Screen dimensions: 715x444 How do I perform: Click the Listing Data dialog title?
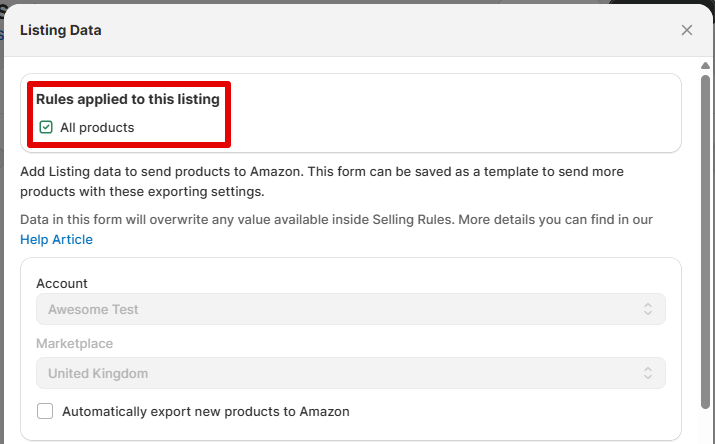point(60,30)
